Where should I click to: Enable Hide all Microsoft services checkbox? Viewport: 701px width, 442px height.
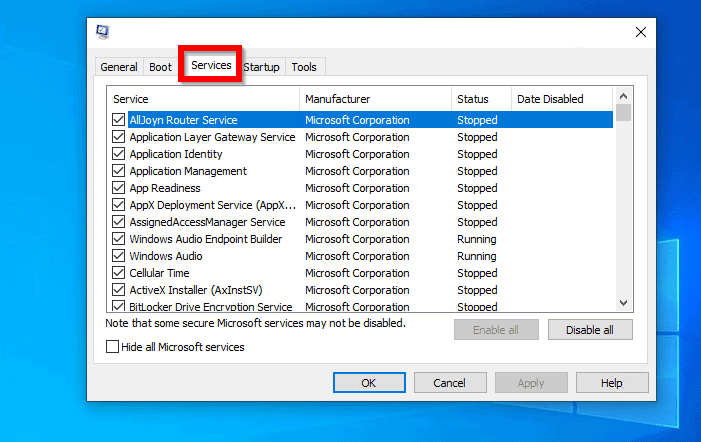(113, 347)
